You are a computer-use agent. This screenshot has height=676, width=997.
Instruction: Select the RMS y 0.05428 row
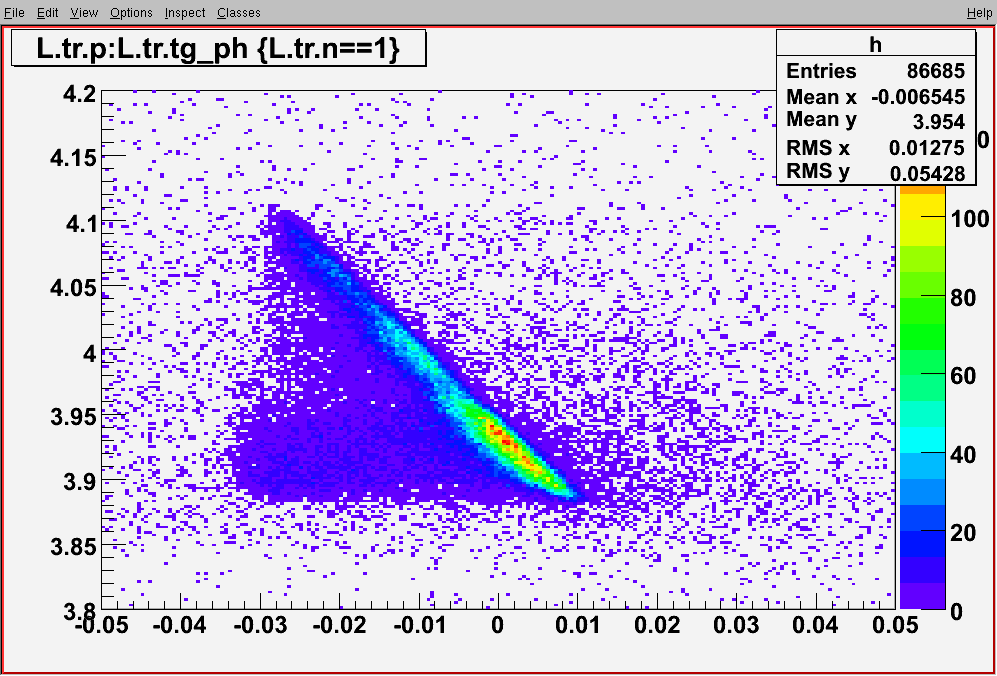876,172
